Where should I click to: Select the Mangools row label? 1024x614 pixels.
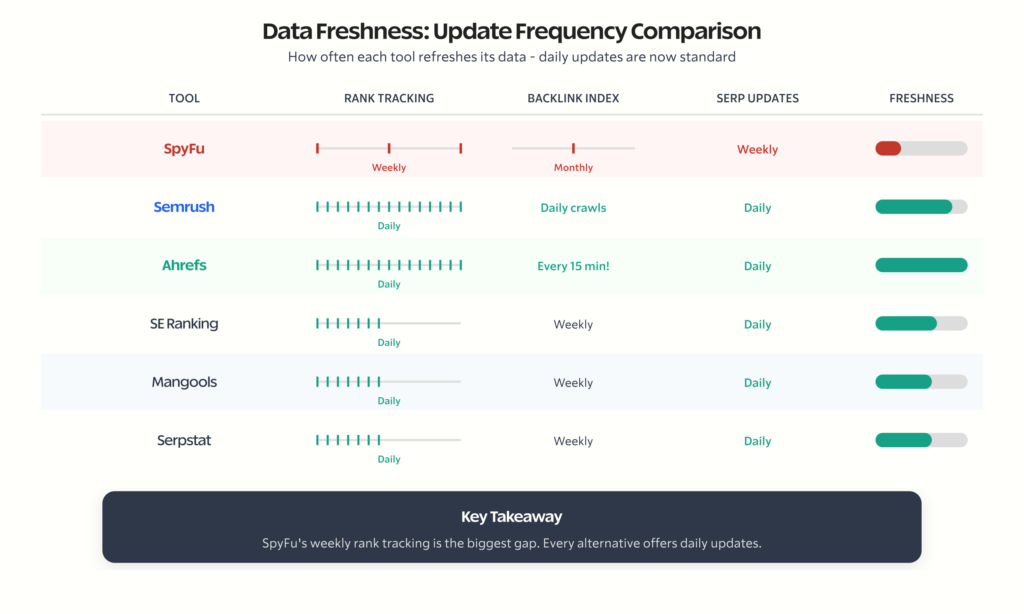click(184, 382)
